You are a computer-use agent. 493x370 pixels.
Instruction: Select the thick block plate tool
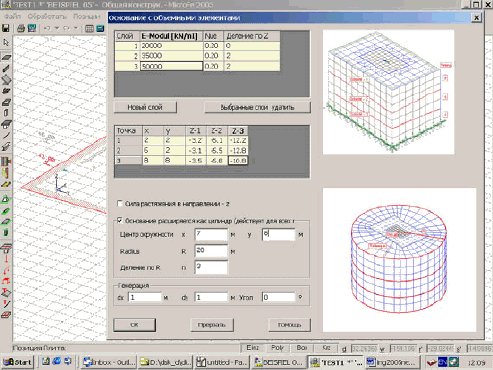6,102
